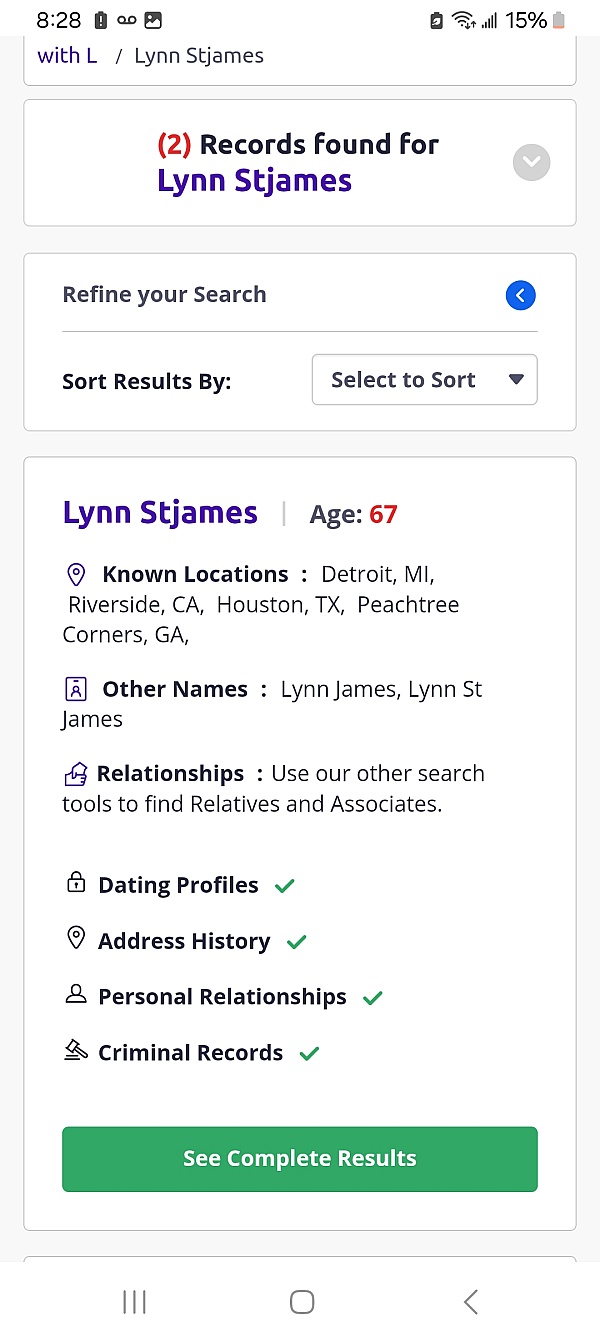The width and height of the screenshot is (600, 1337).
Task: Tap the green checkmark beside Address History
Action: coord(297,942)
